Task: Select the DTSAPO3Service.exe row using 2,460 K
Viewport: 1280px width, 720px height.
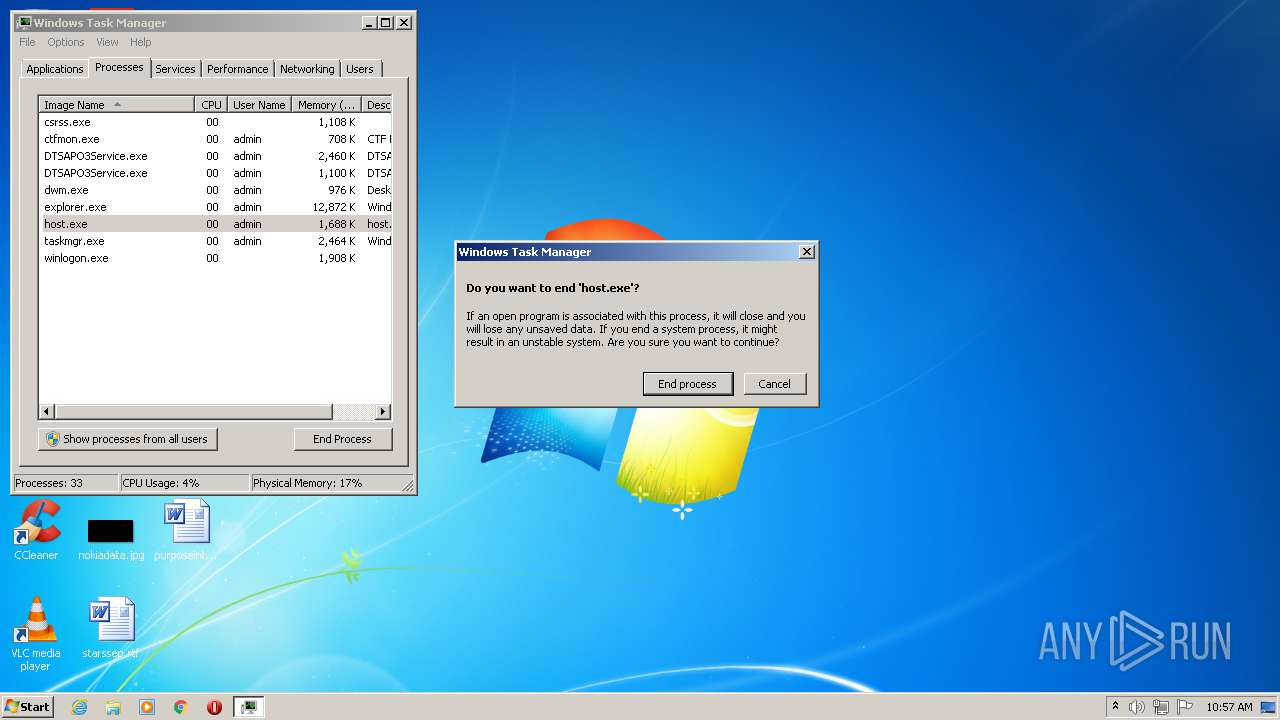Action: [215, 156]
